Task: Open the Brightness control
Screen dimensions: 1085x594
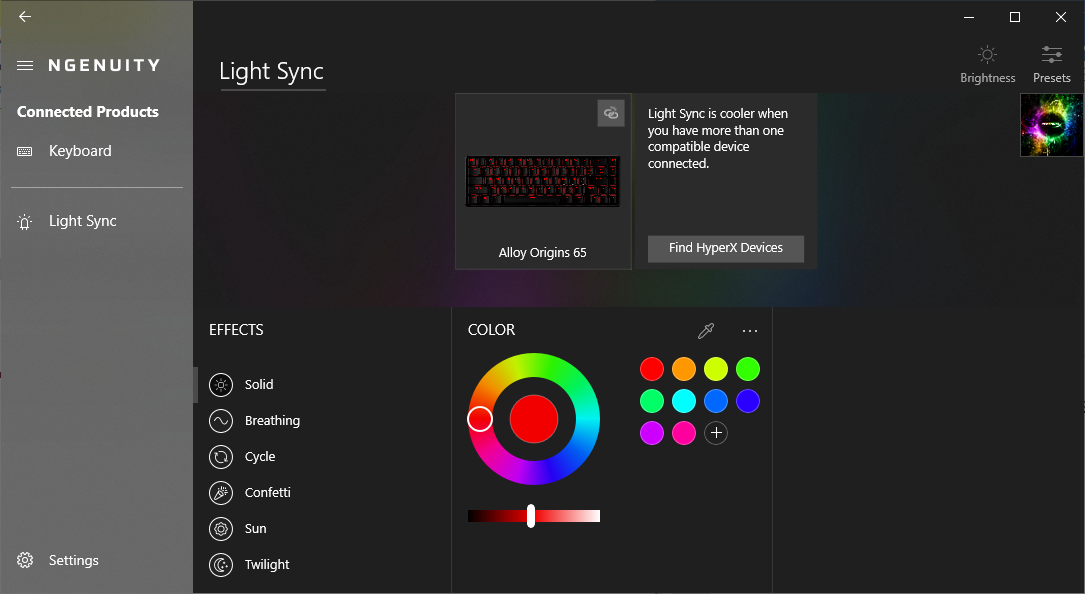Action: (987, 64)
